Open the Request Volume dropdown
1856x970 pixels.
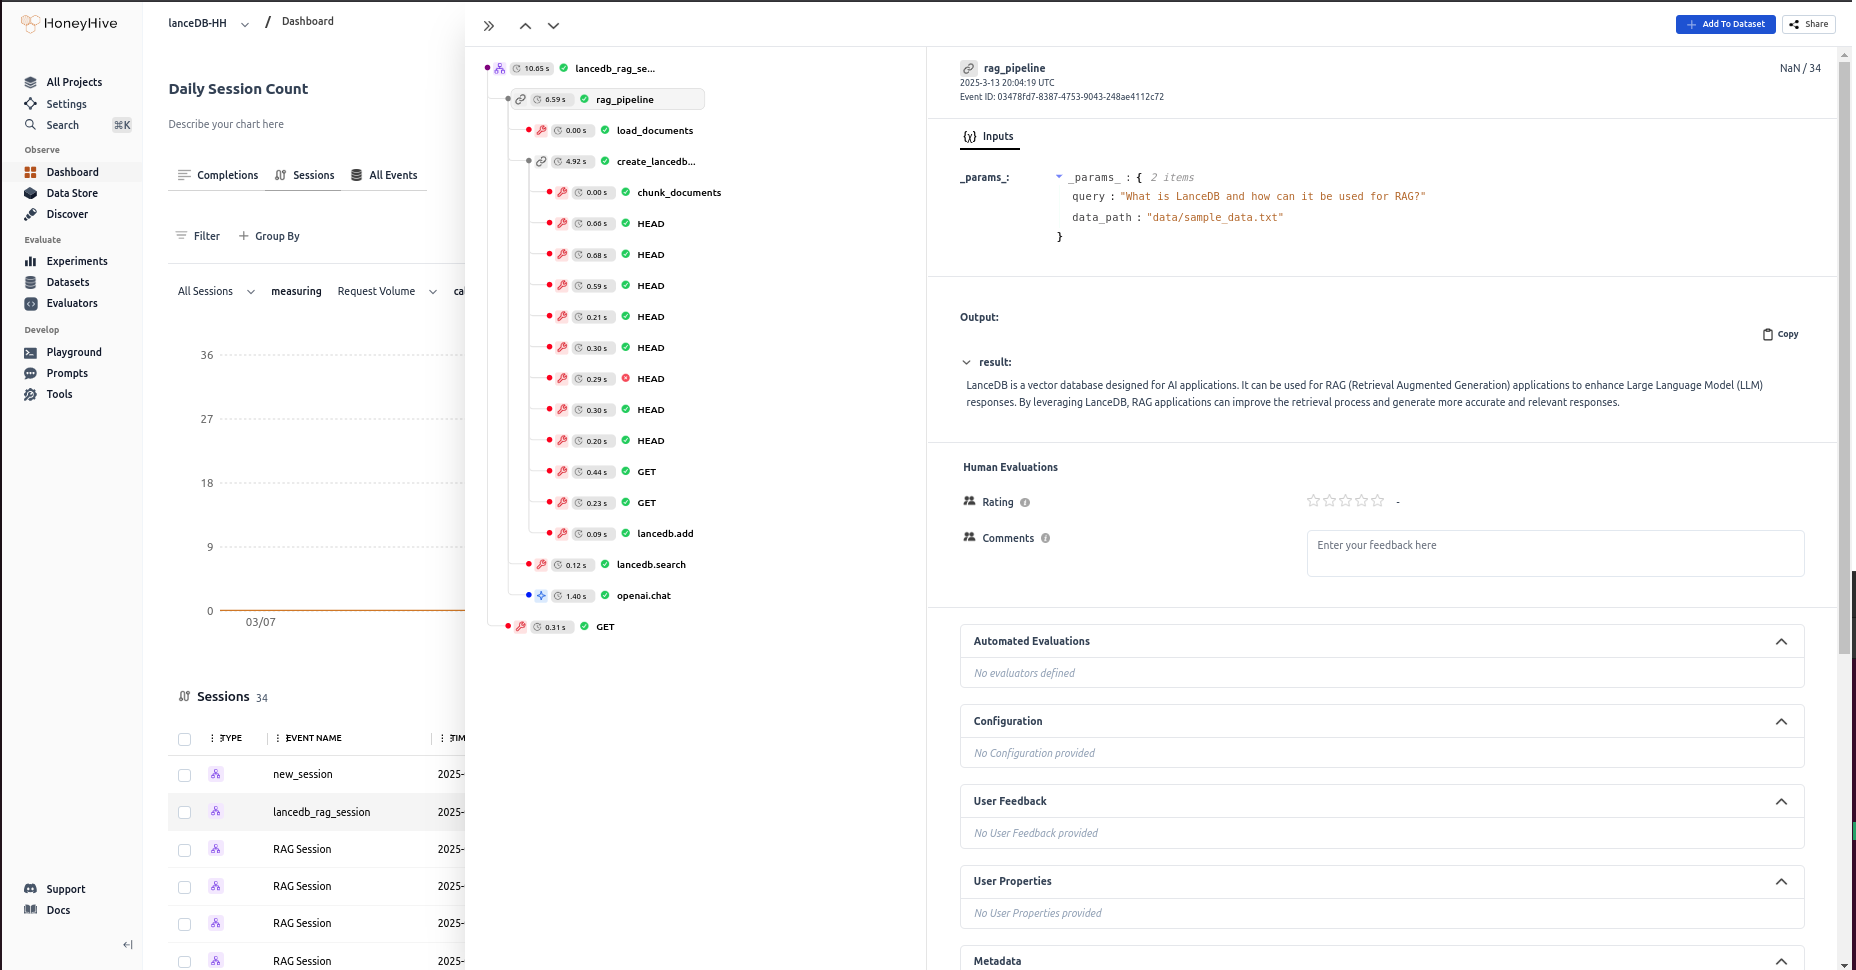387,292
